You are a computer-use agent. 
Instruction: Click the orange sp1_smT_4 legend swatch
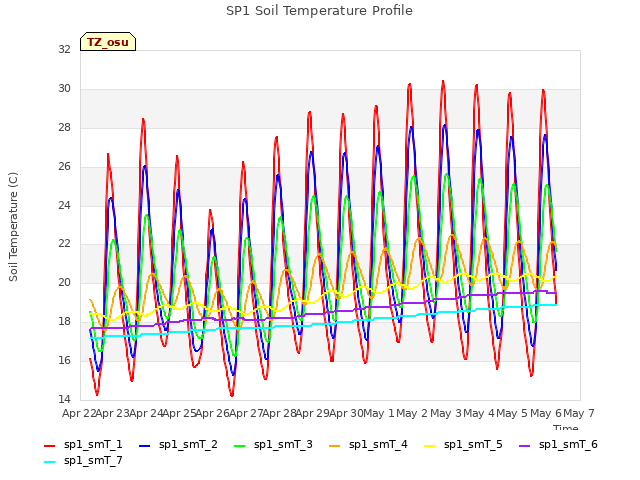pyautogui.click(x=334, y=446)
